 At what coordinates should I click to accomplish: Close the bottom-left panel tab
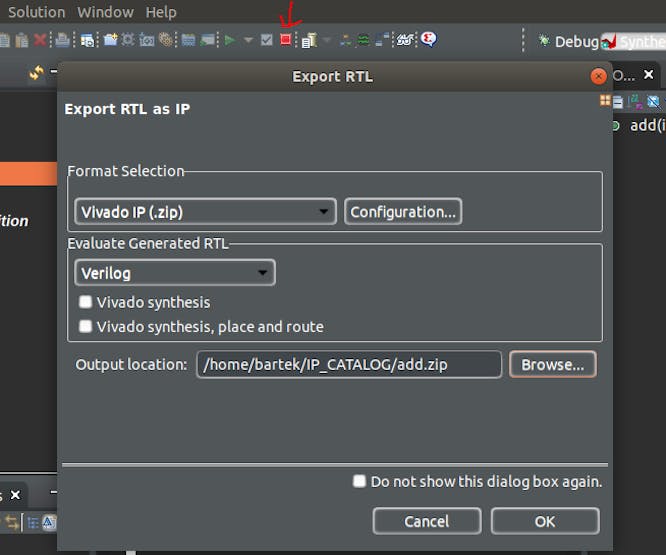coord(15,495)
